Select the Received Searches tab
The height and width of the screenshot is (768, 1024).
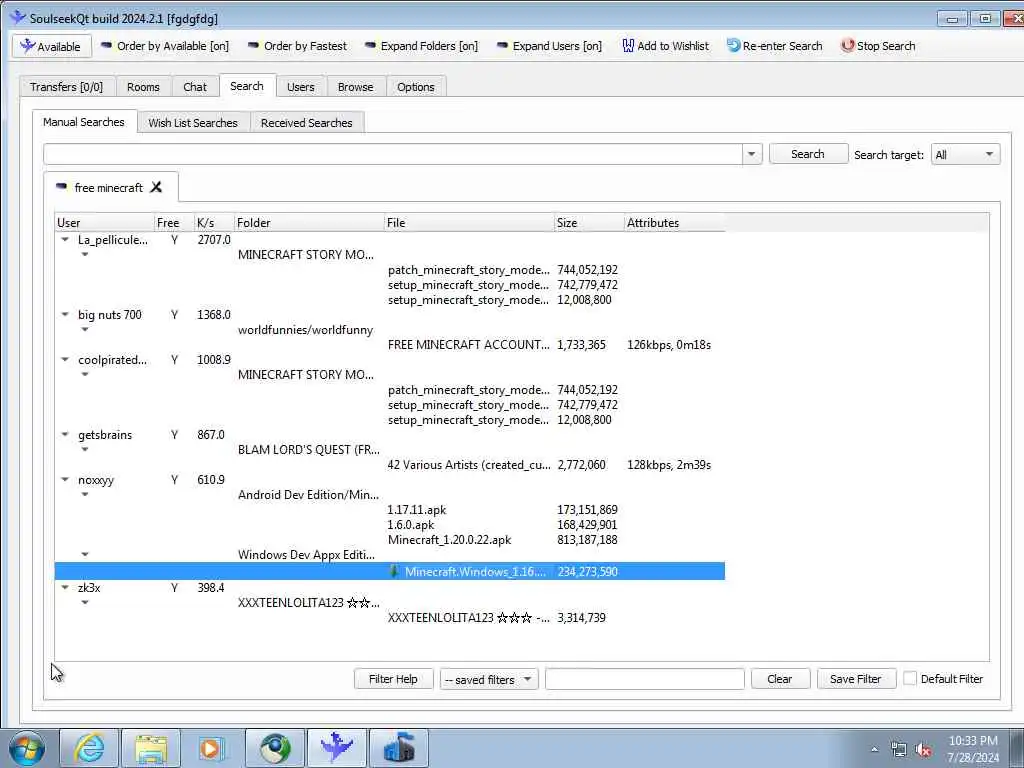(306, 123)
